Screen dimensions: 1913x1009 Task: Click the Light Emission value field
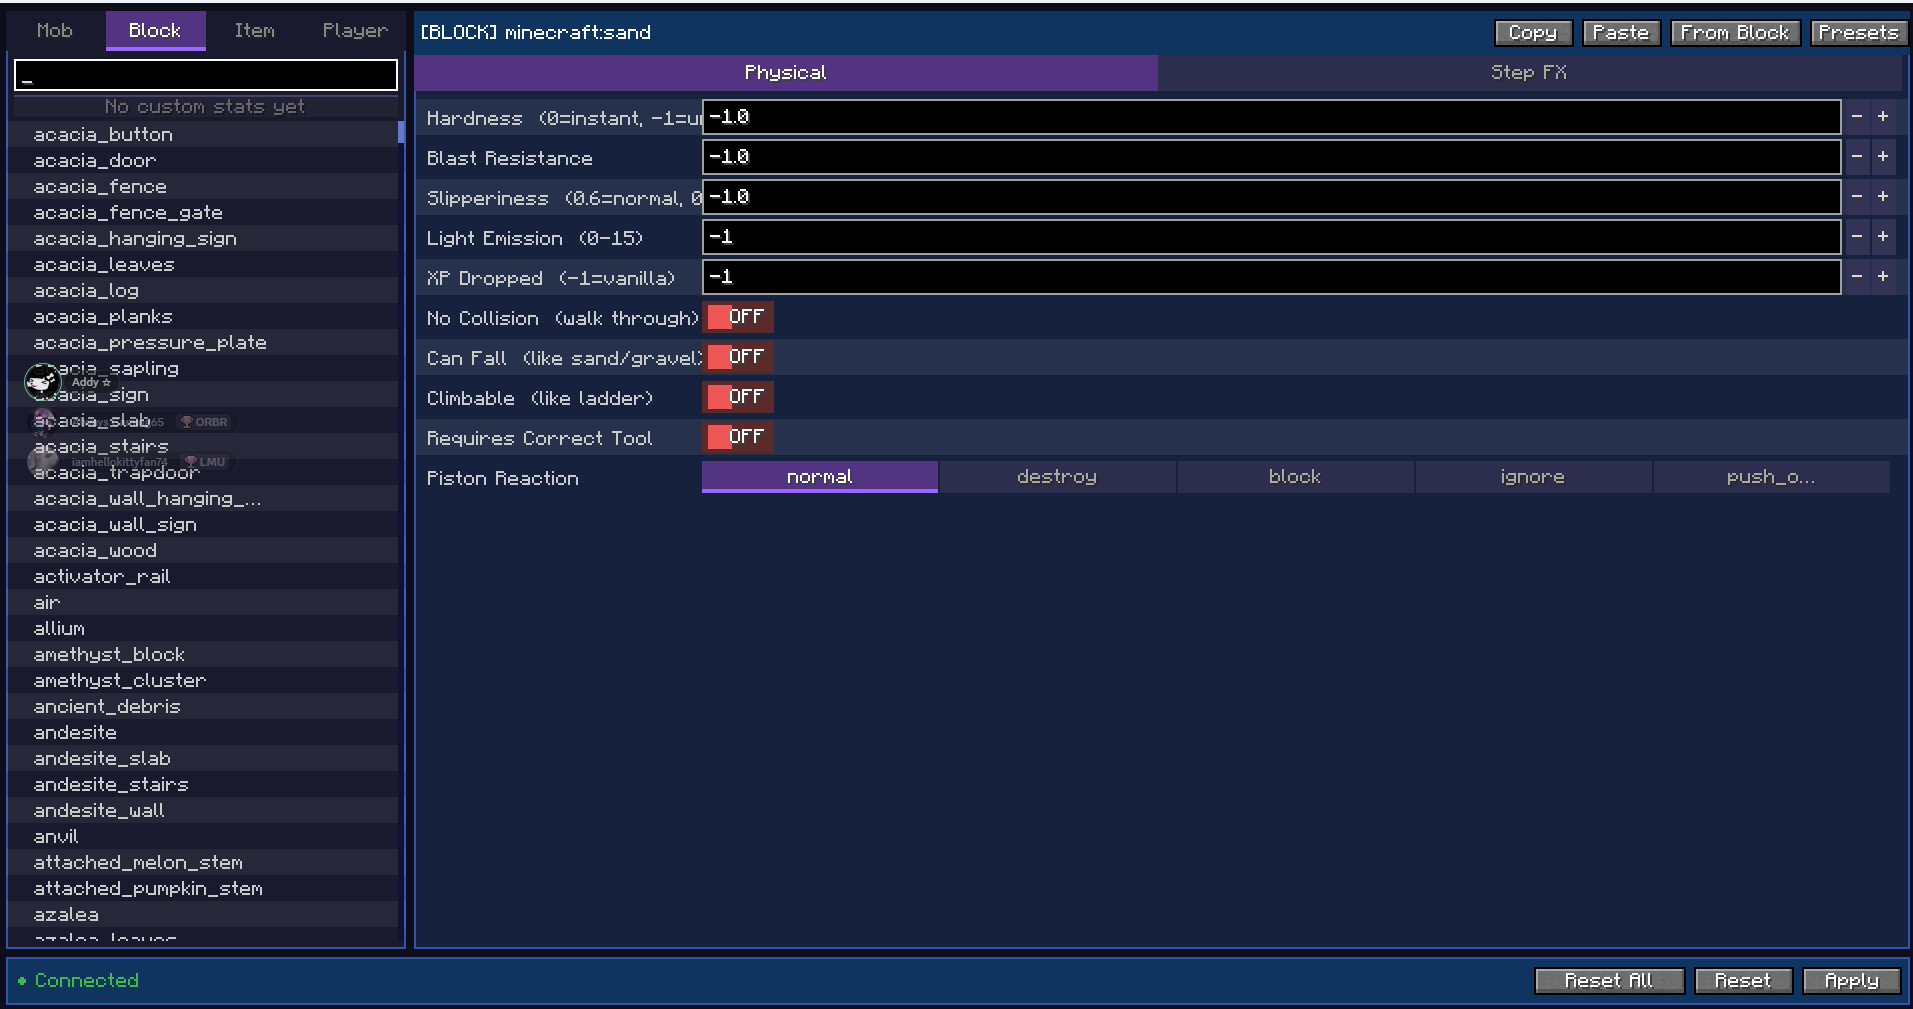click(x=1271, y=237)
